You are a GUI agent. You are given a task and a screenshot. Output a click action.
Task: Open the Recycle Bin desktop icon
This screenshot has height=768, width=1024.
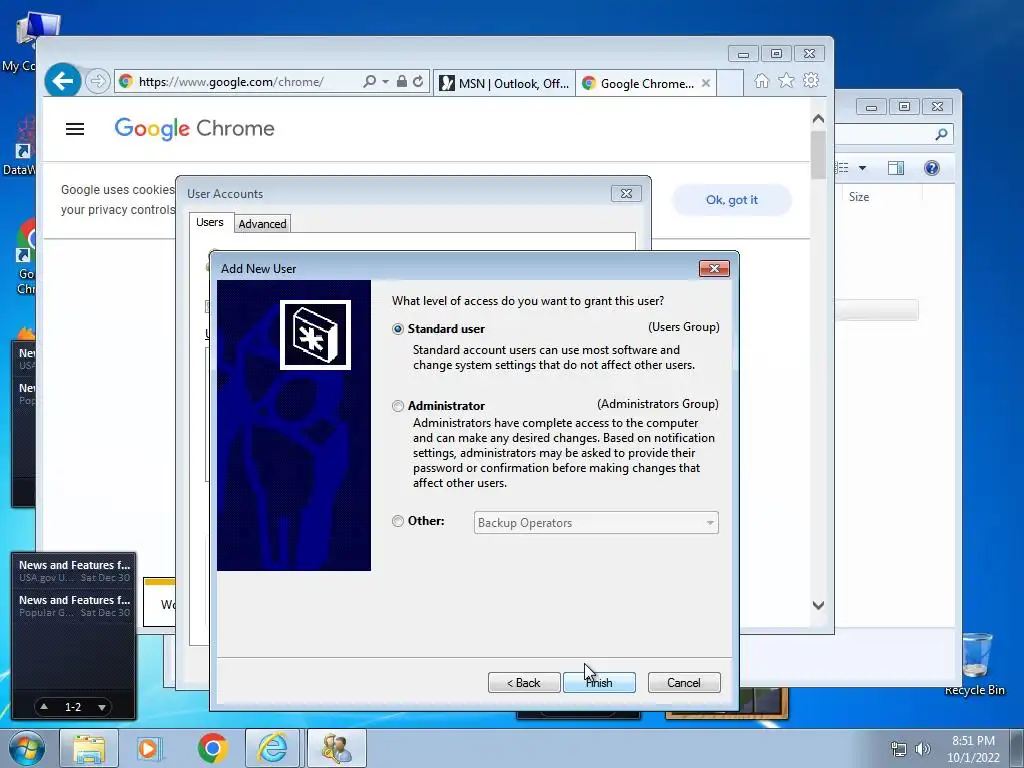tap(975, 664)
